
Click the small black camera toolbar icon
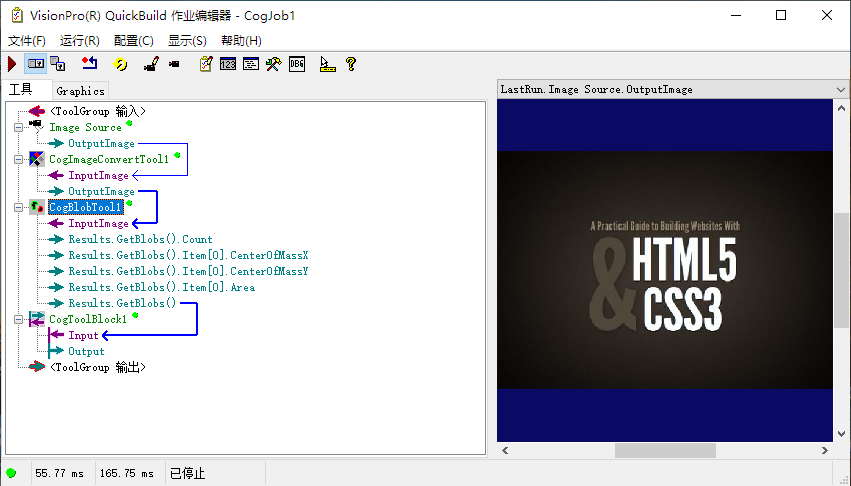click(x=174, y=64)
